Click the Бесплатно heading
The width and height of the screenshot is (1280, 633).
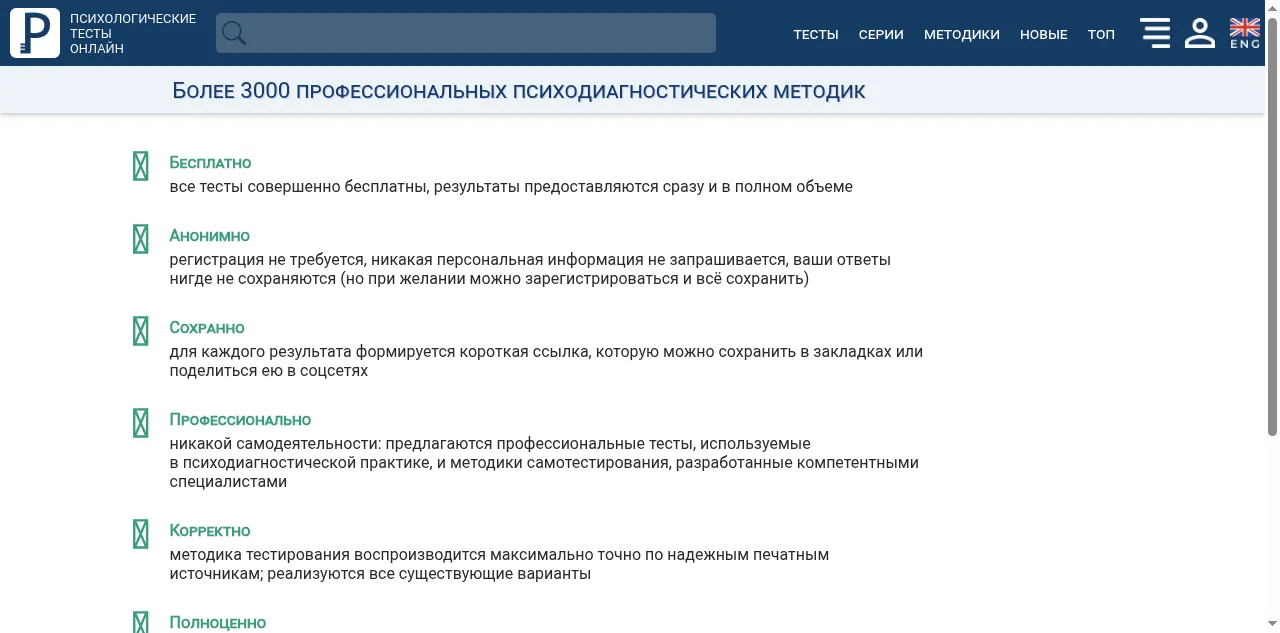[x=210, y=163]
